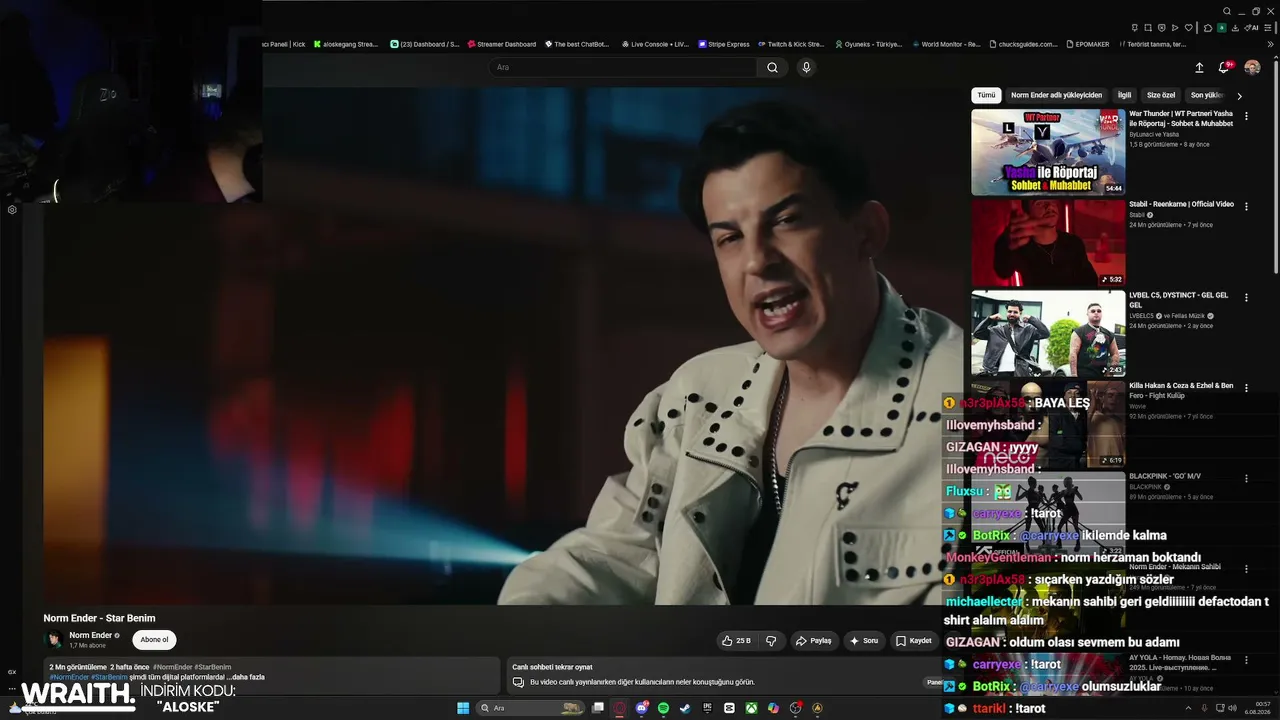Dislike the Norm Ender video

click(x=771, y=641)
